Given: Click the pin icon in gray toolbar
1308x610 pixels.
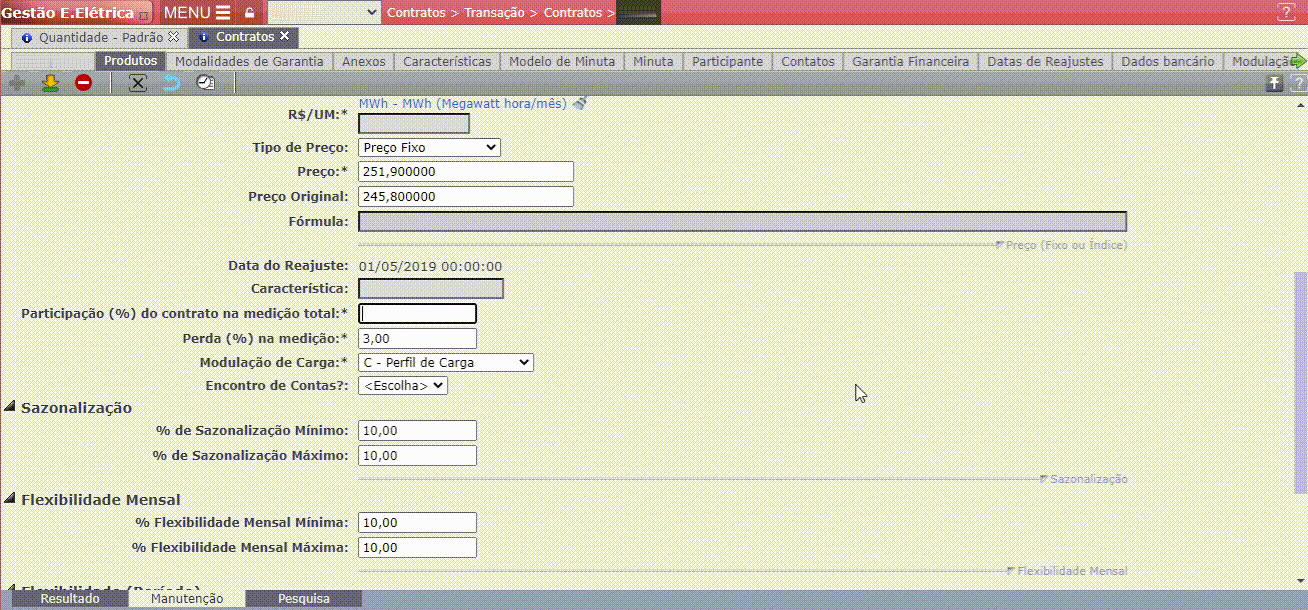Looking at the screenshot, I should [x=1274, y=84].
